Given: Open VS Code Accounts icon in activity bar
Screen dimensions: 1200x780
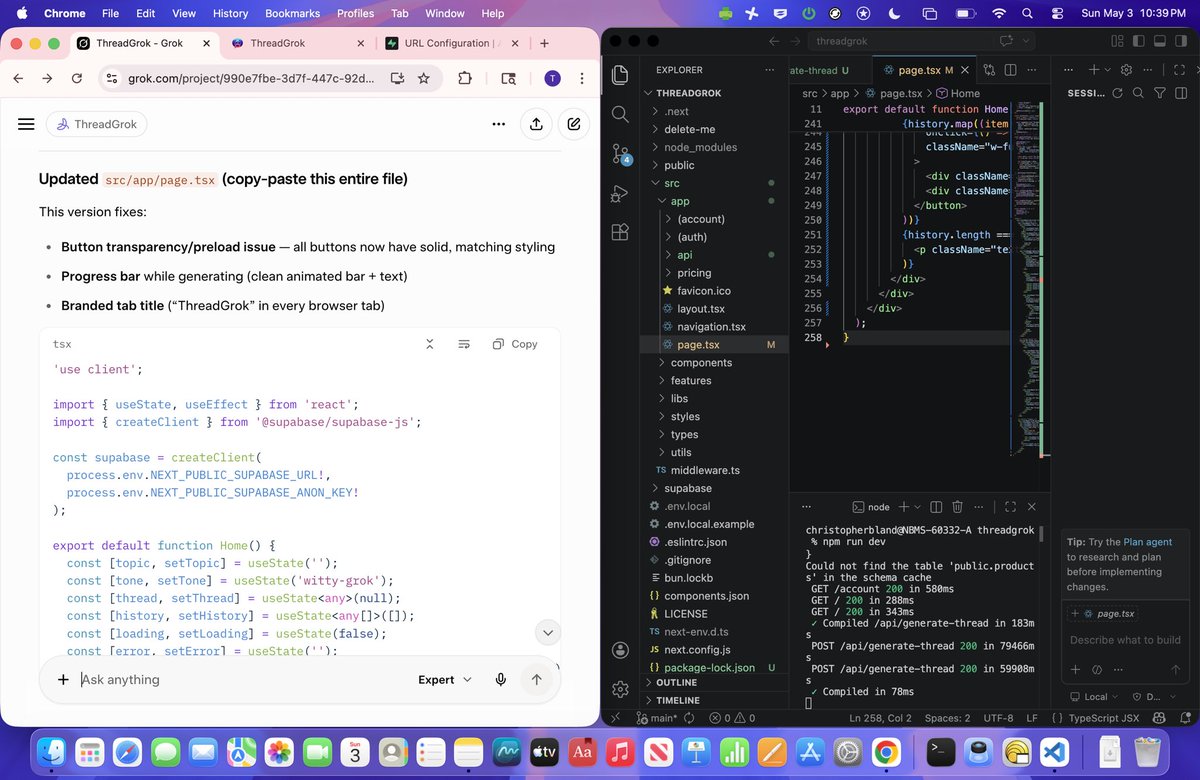Looking at the screenshot, I should tap(620, 650).
